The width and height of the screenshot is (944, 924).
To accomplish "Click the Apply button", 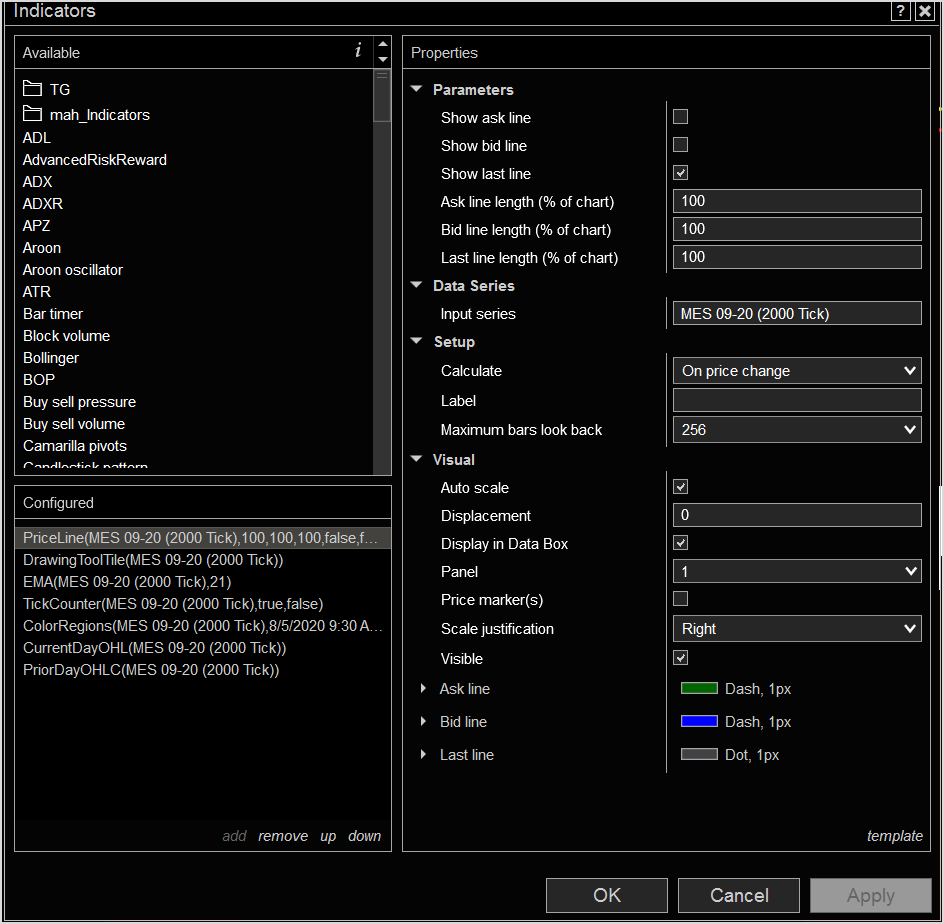I will (871, 896).
